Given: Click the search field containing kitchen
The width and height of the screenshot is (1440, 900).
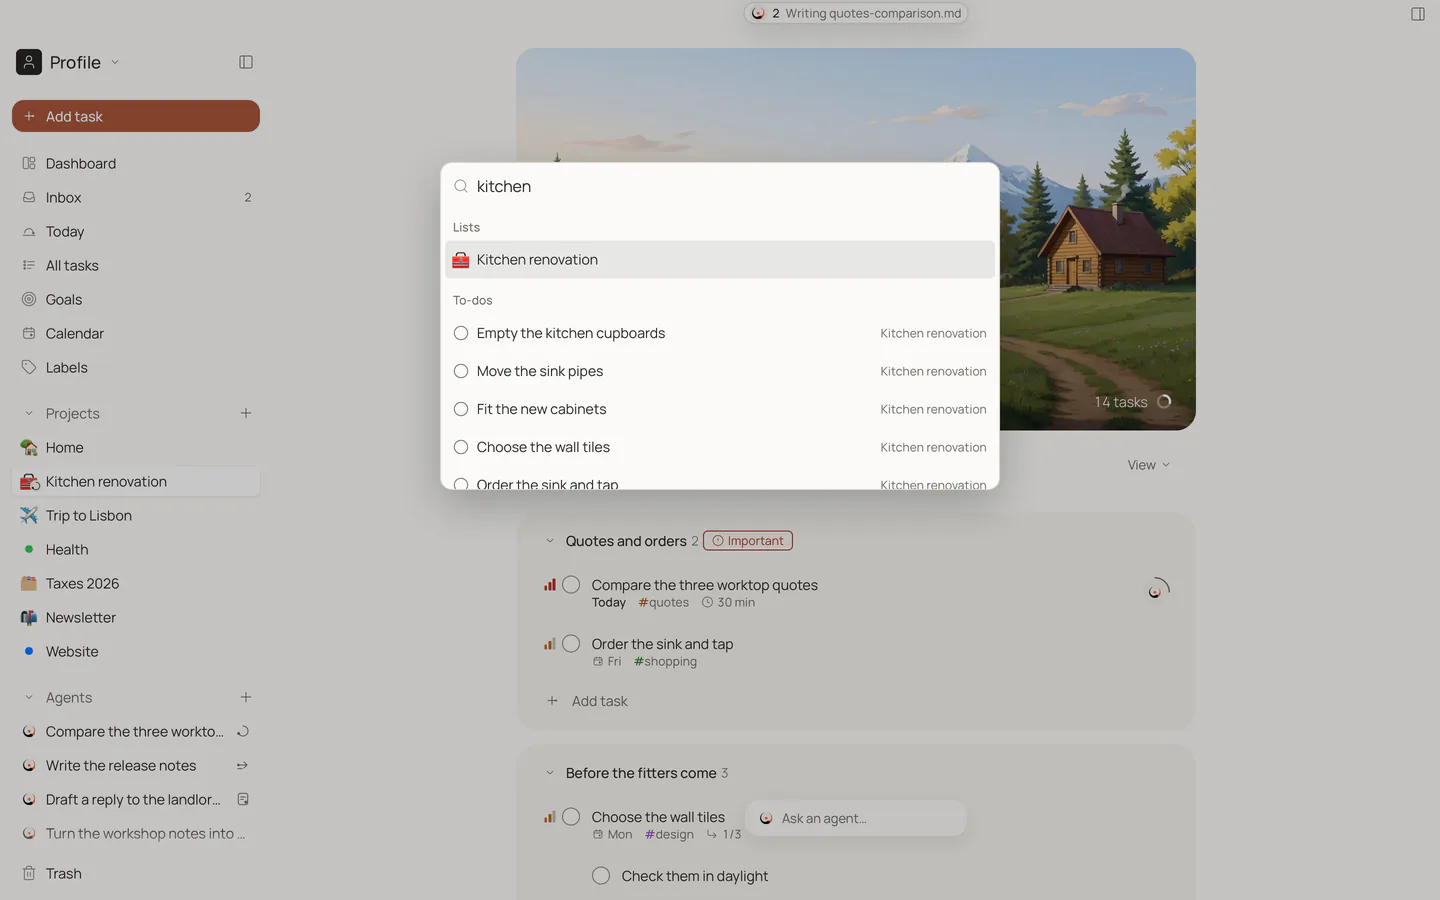Looking at the screenshot, I should [x=720, y=186].
